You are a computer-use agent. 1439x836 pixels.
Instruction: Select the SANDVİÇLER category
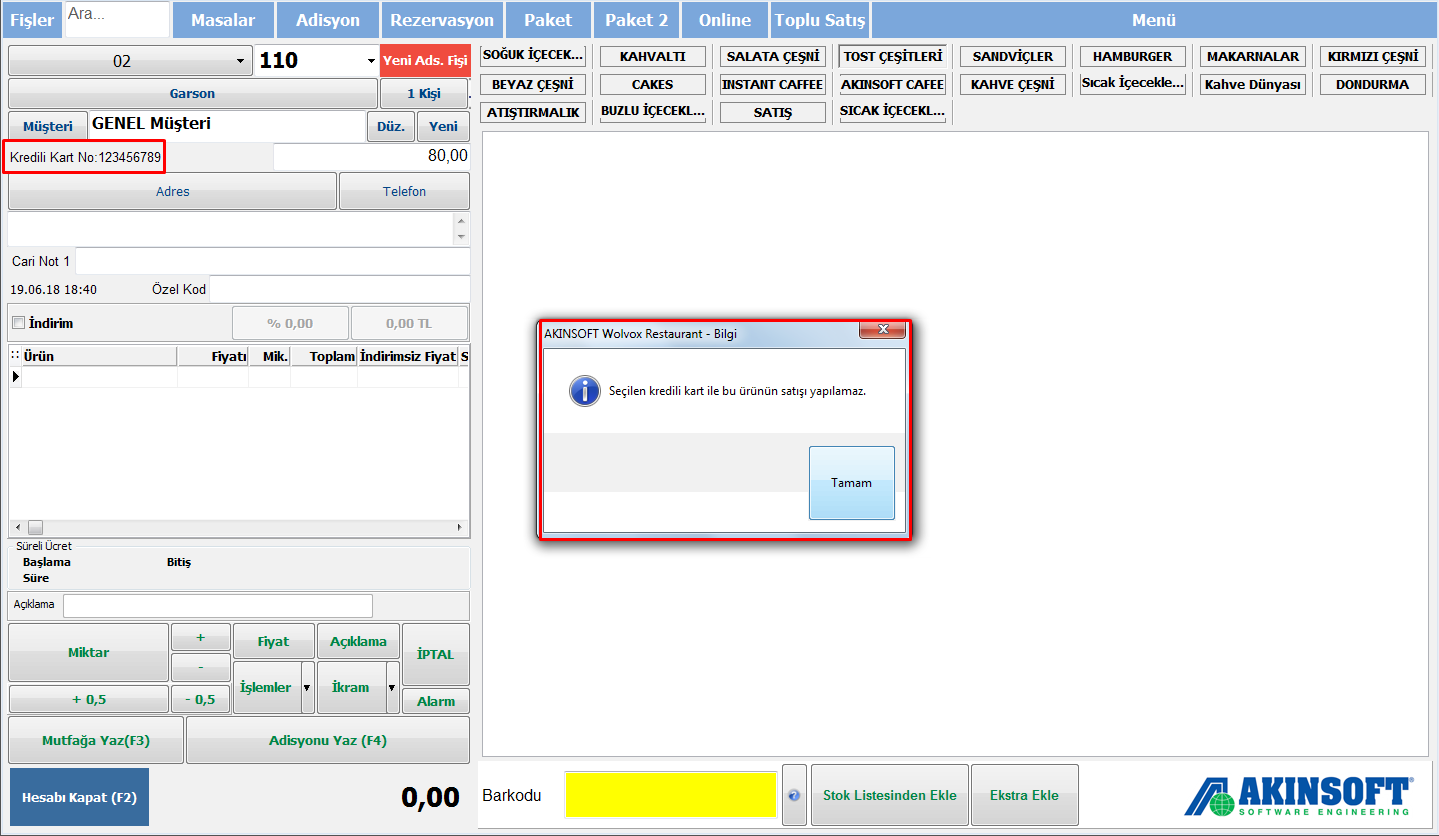pos(1013,57)
